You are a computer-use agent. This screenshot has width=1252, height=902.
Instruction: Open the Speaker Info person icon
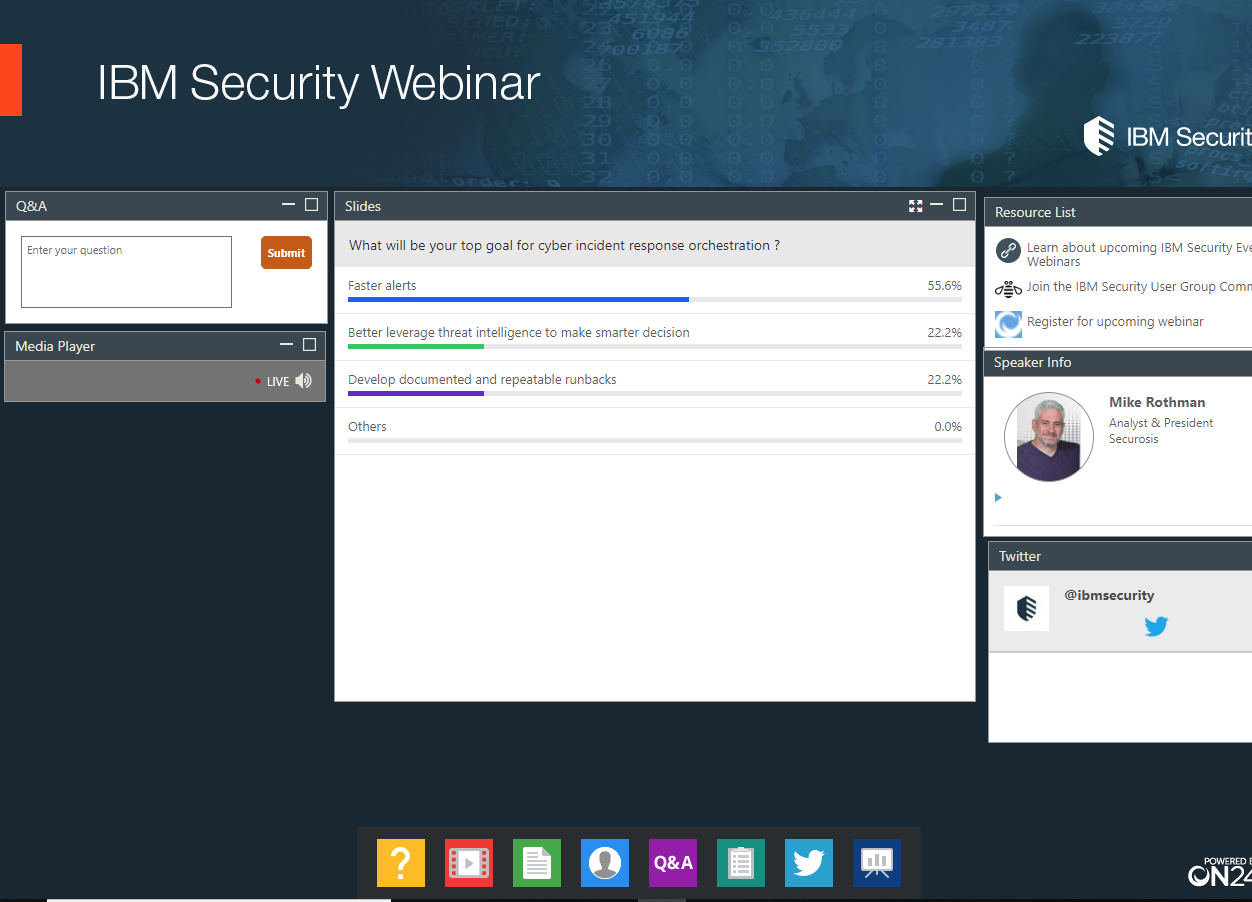605,862
